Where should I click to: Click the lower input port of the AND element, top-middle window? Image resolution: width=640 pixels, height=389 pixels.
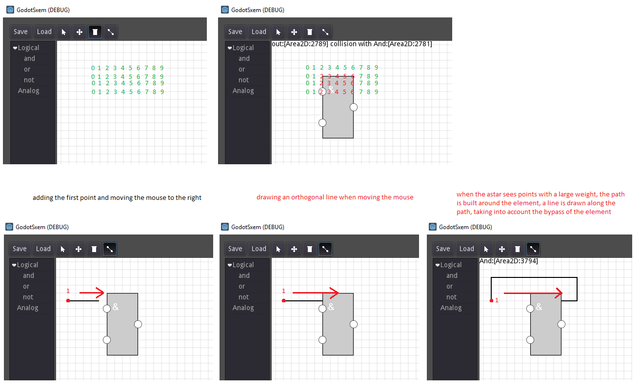point(322,122)
